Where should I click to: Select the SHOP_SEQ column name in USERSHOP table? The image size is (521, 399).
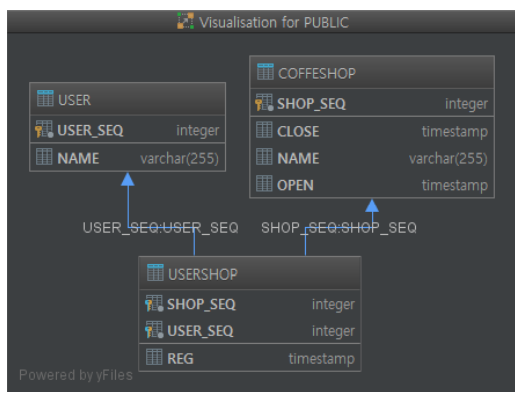click(201, 304)
